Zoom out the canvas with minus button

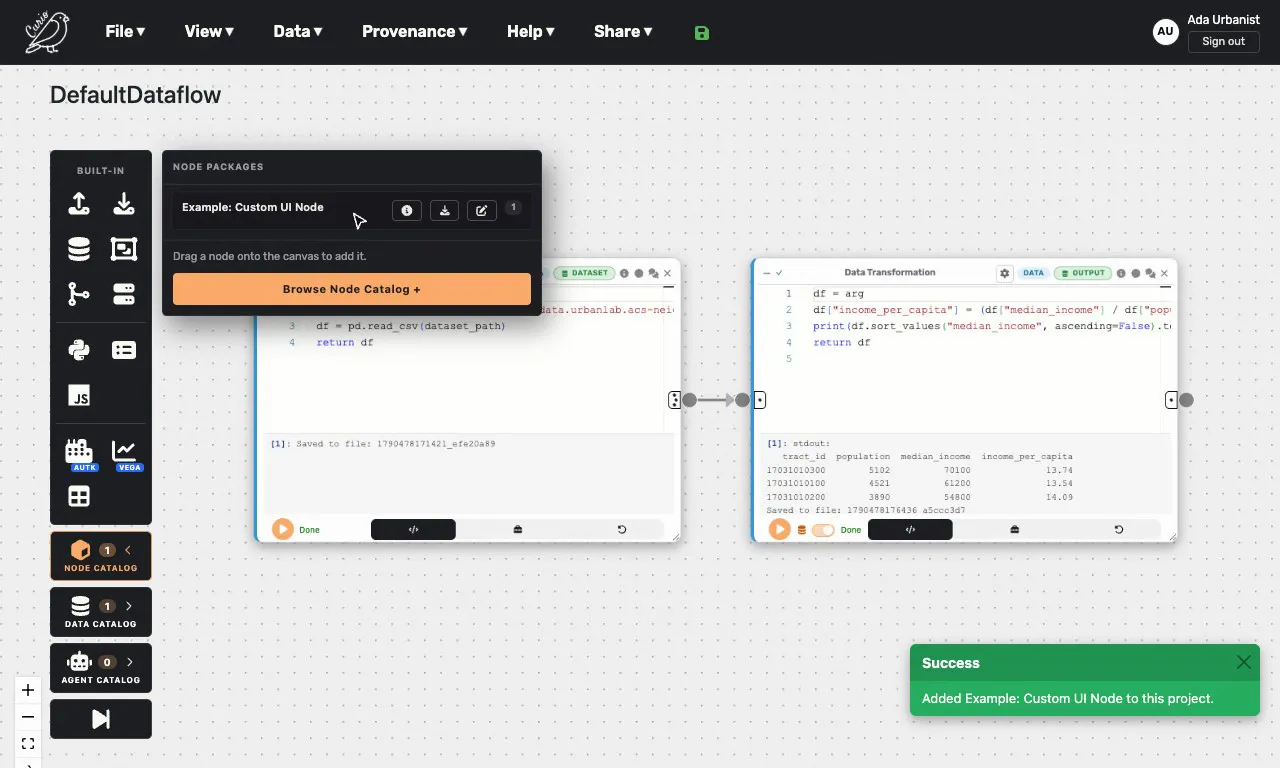tap(28, 717)
